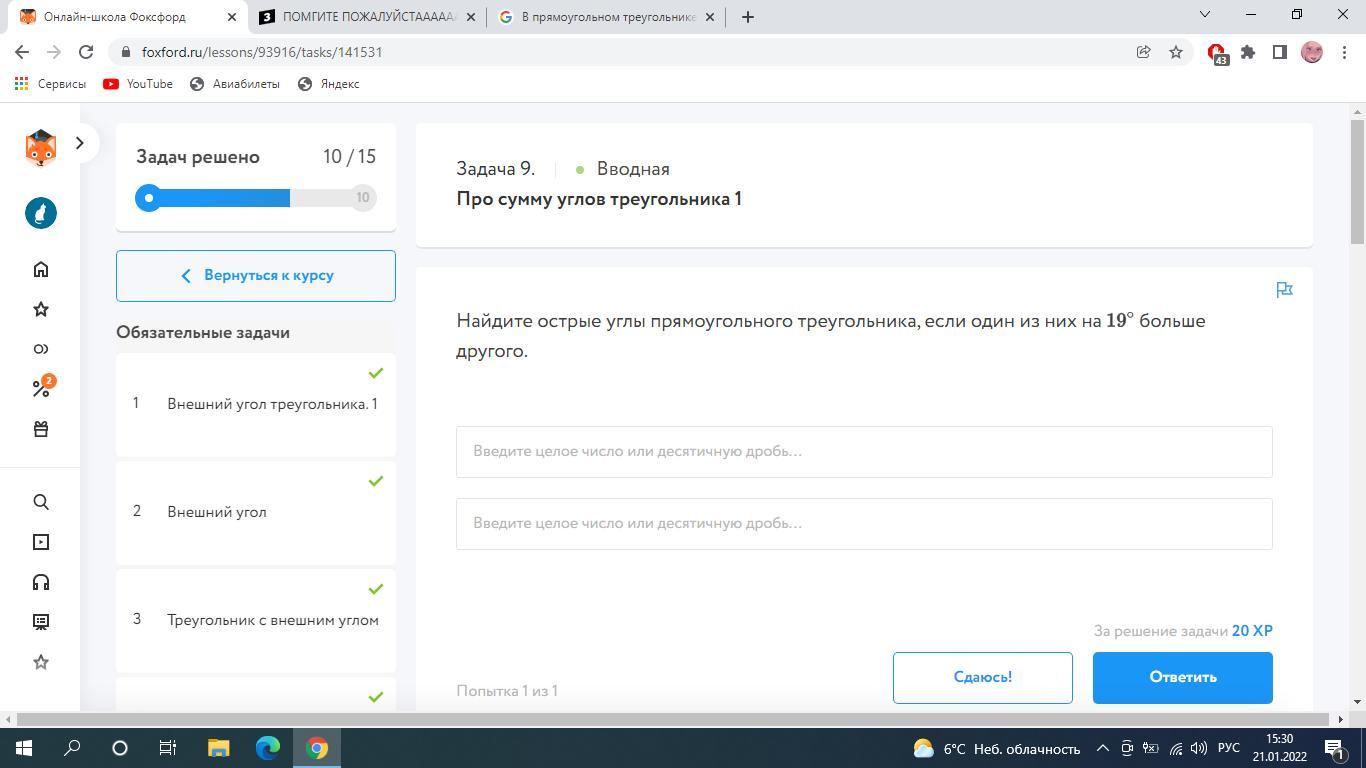Click the task progress slider handle
The height and width of the screenshot is (768, 1366).
point(149,198)
